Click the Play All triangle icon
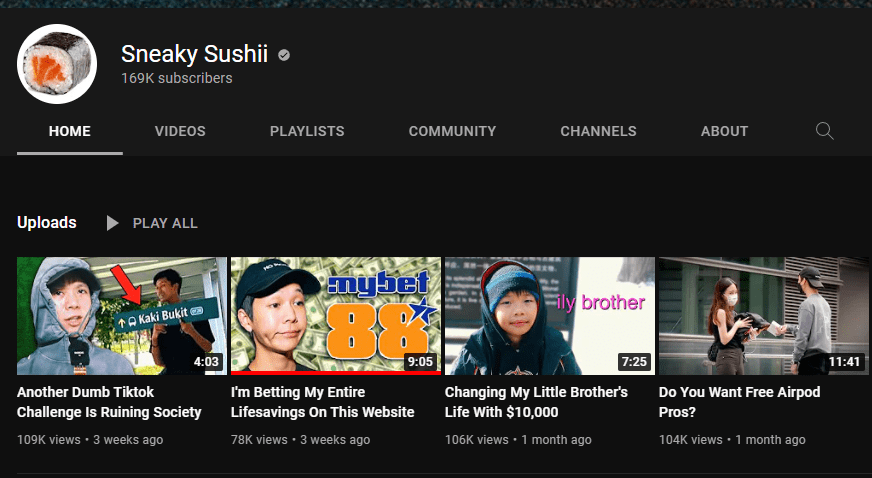 coord(112,223)
